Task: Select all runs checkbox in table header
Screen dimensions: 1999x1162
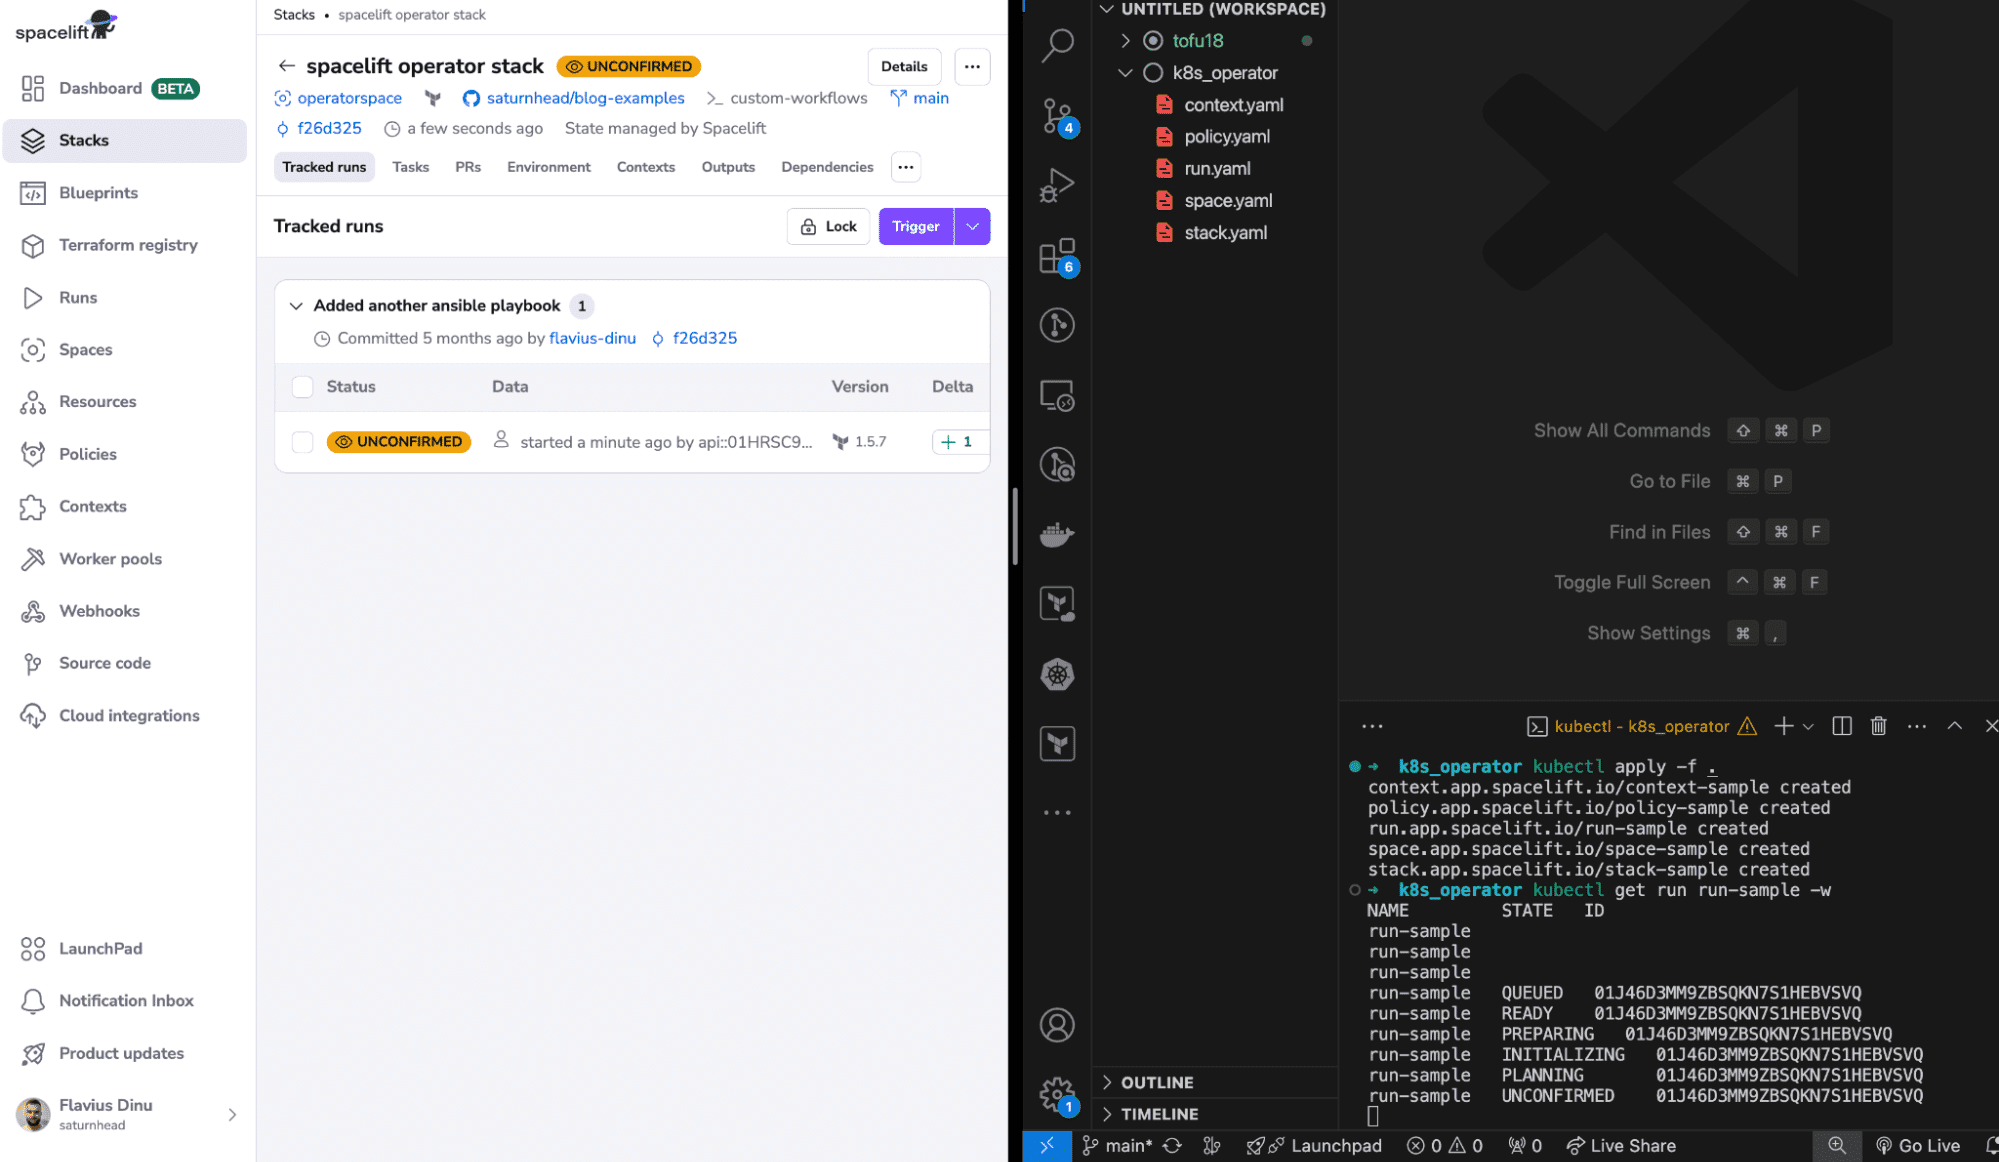Action: 302,387
